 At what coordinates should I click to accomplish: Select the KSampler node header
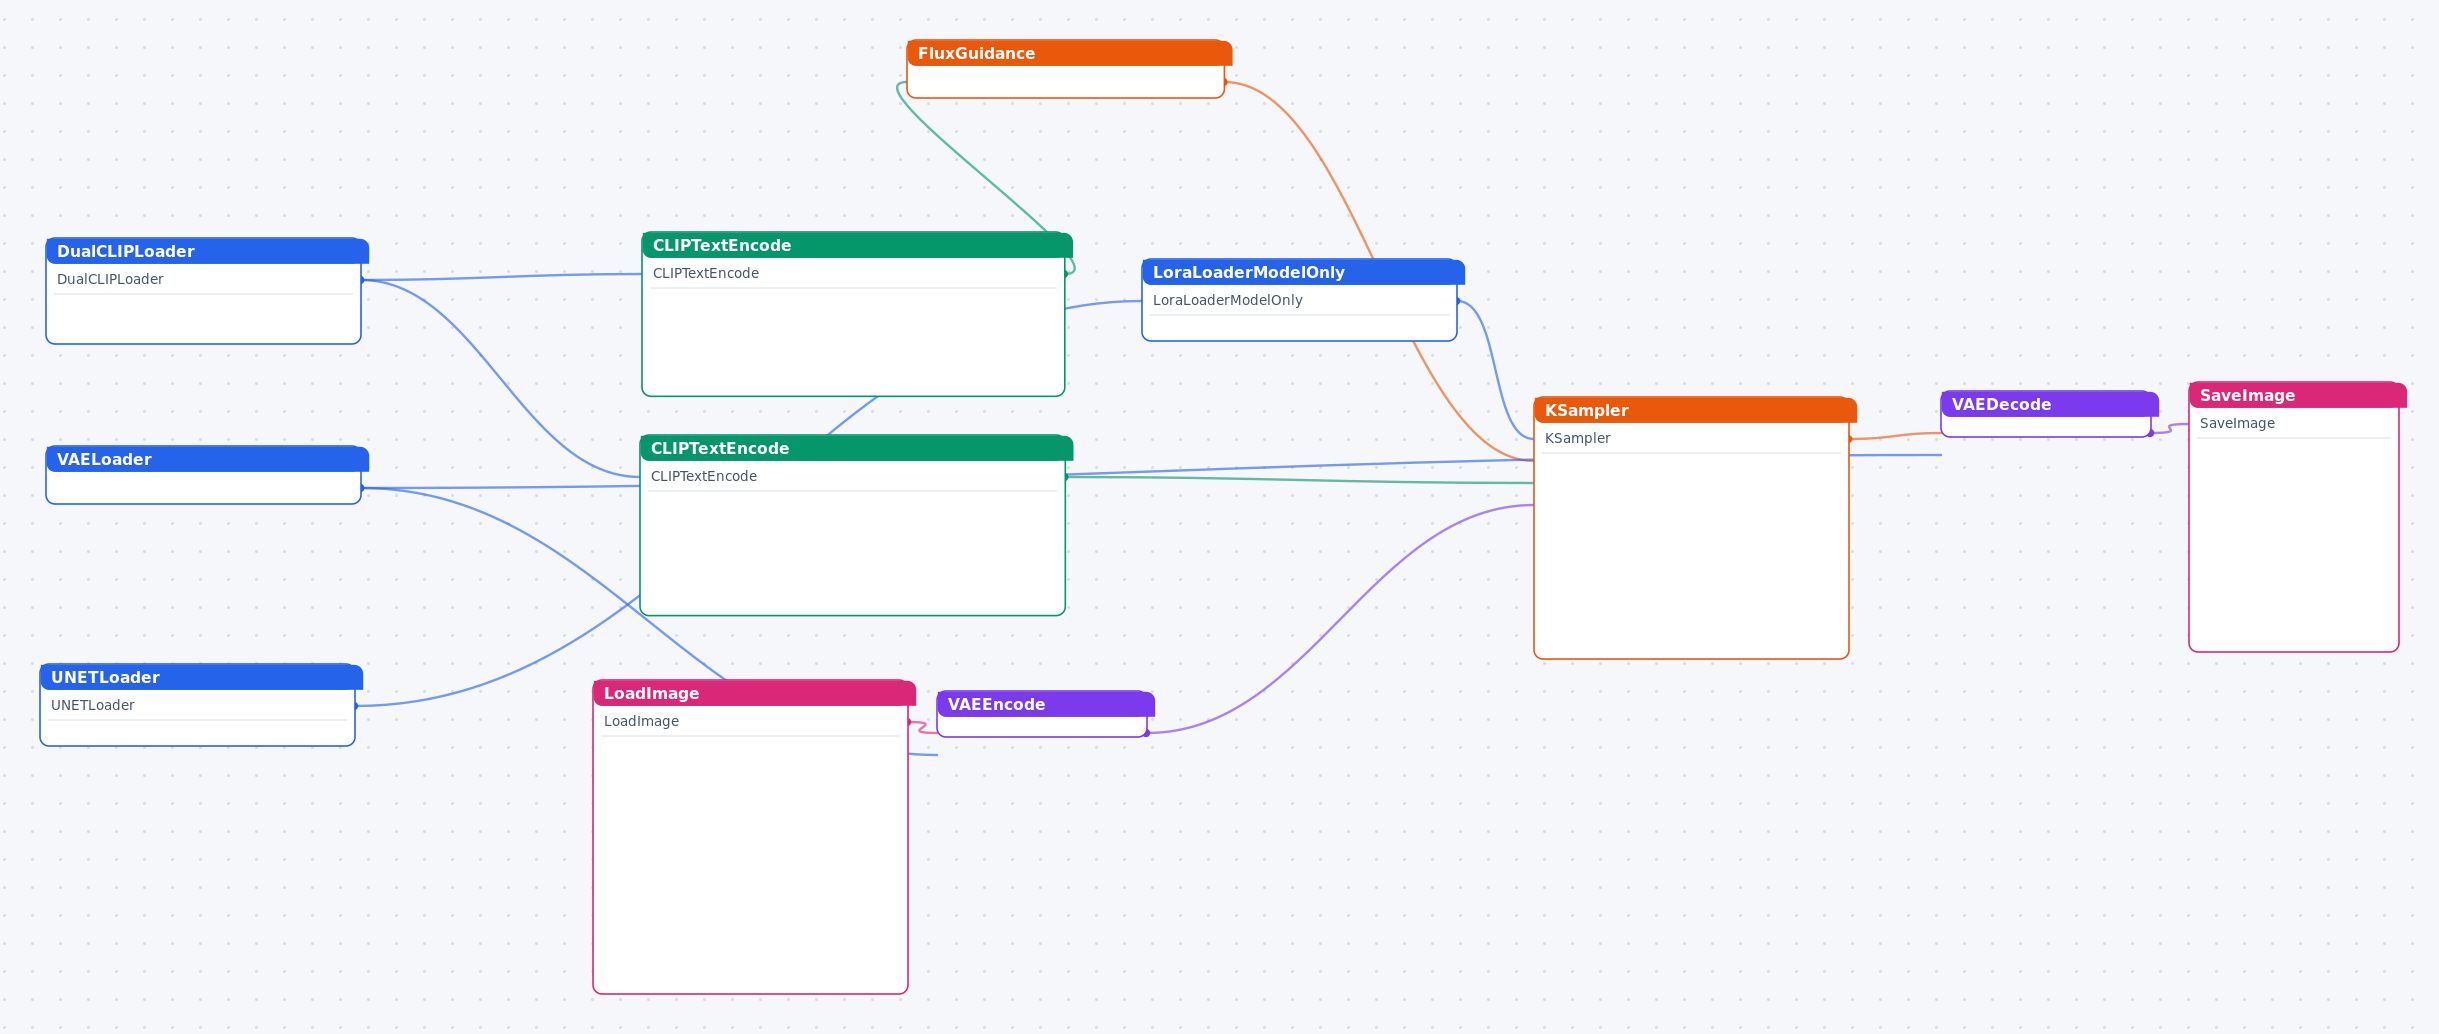[x=1695, y=410]
